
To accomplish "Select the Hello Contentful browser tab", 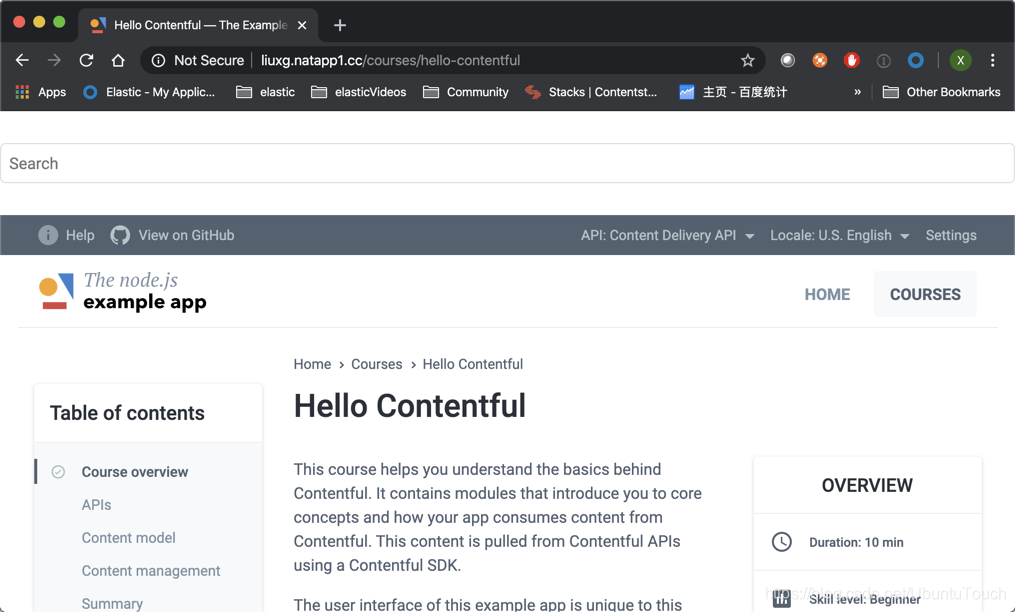I will (x=198, y=25).
